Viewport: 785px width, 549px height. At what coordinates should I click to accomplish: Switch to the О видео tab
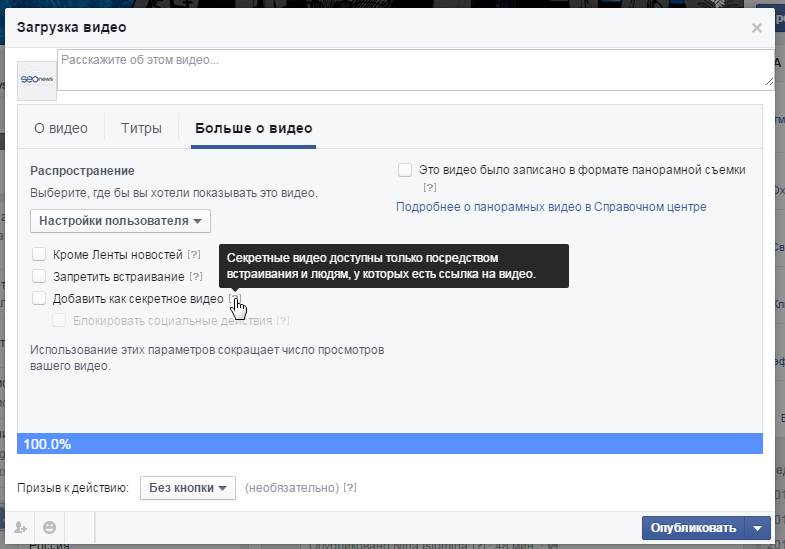pyautogui.click(x=61, y=129)
